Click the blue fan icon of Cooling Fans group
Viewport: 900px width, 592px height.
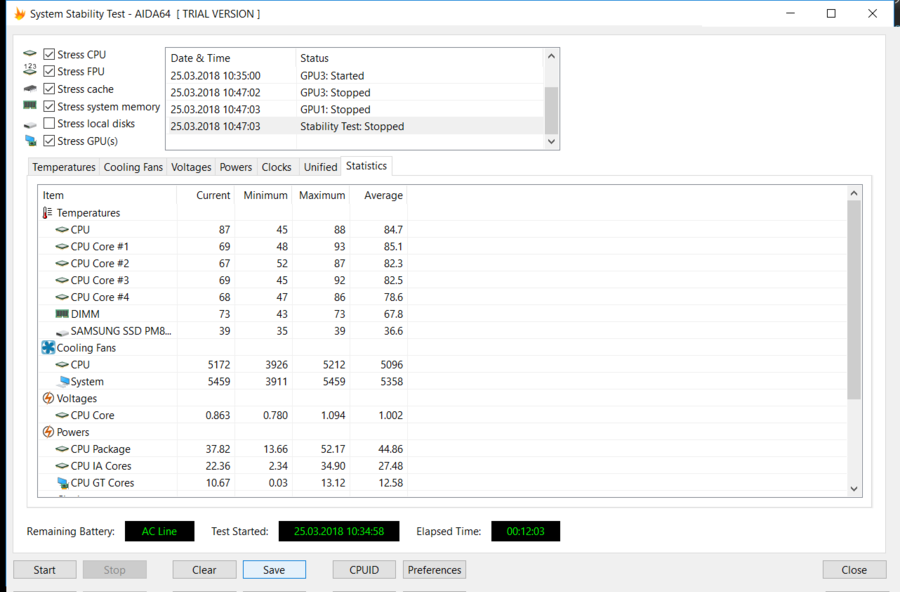(48, 347)
